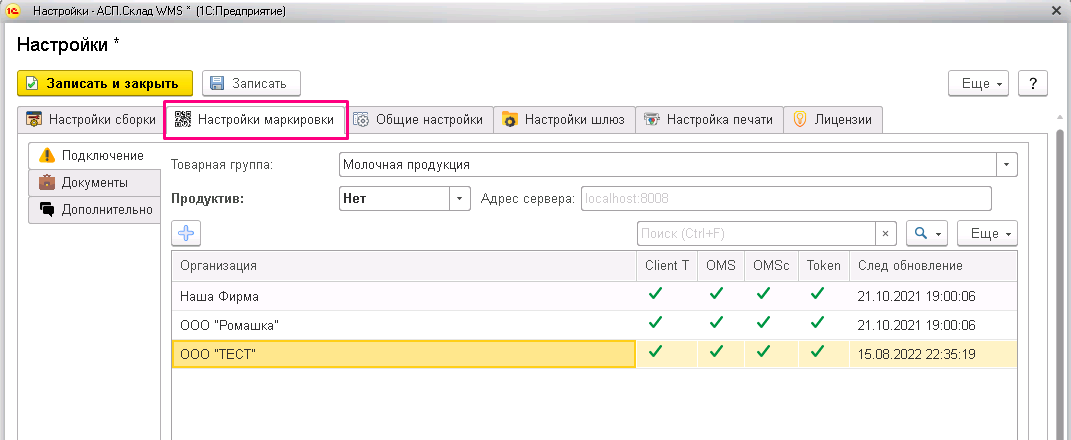
Task: Expand the 'Товарная группа' dropdown arrow
Action: 1007,165
